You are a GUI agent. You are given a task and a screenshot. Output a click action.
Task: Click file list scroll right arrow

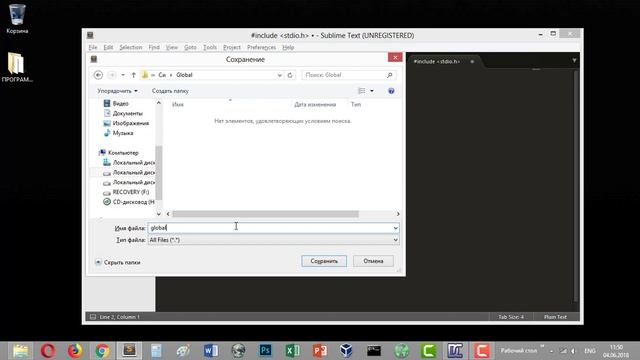[398, 214]
